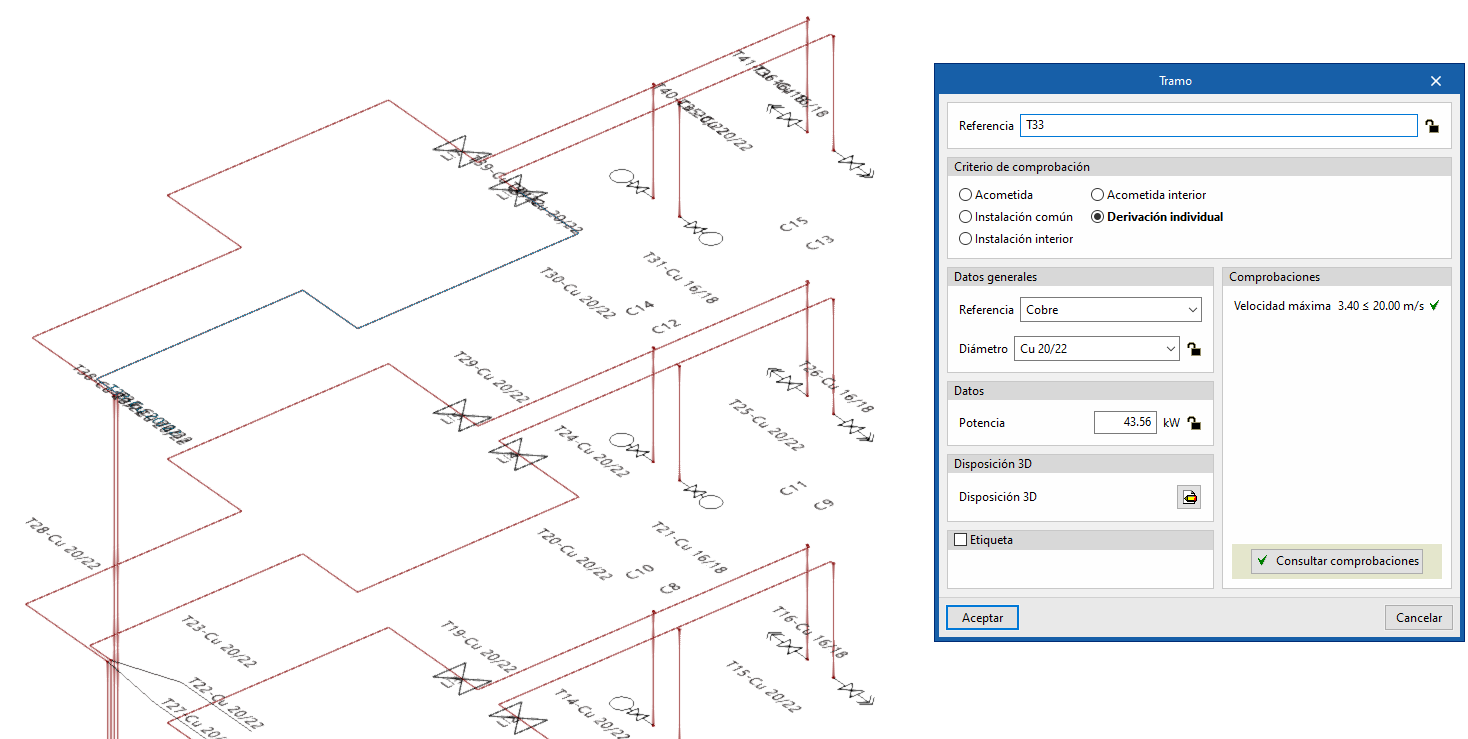Open the Cobre material dropdown
Viewport: 1468px width, 739px height.
[x=1111, y=310]
